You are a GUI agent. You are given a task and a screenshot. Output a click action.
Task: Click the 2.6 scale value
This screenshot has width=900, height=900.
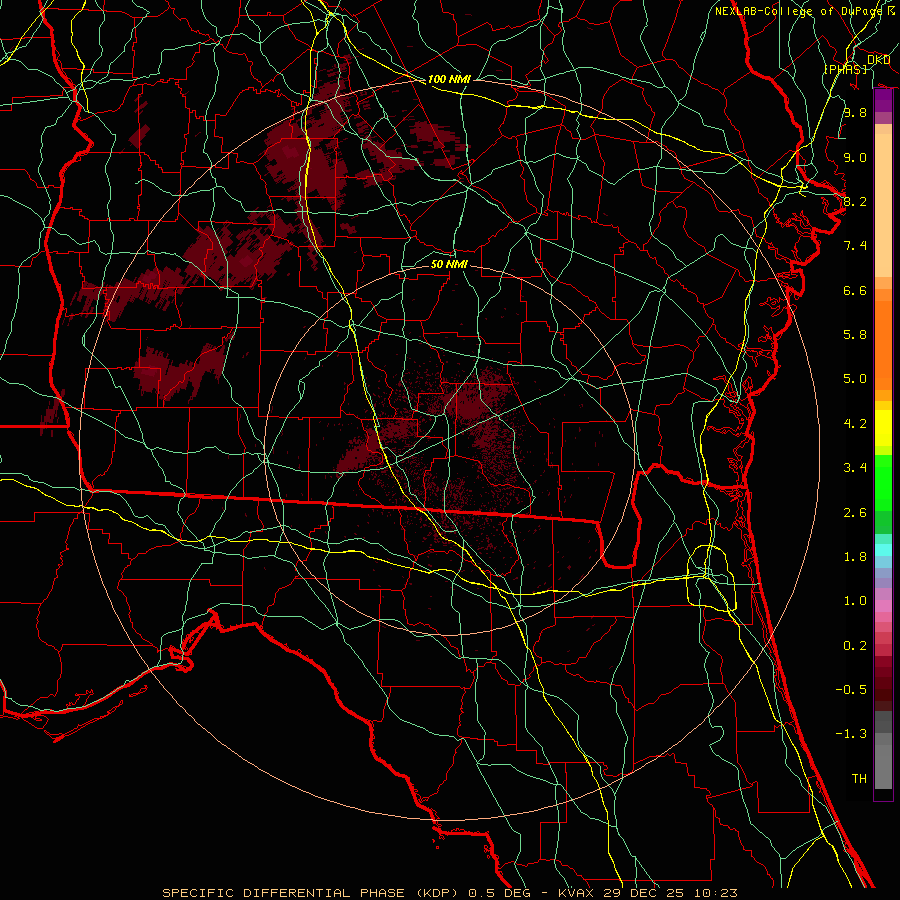pos(855,513)
